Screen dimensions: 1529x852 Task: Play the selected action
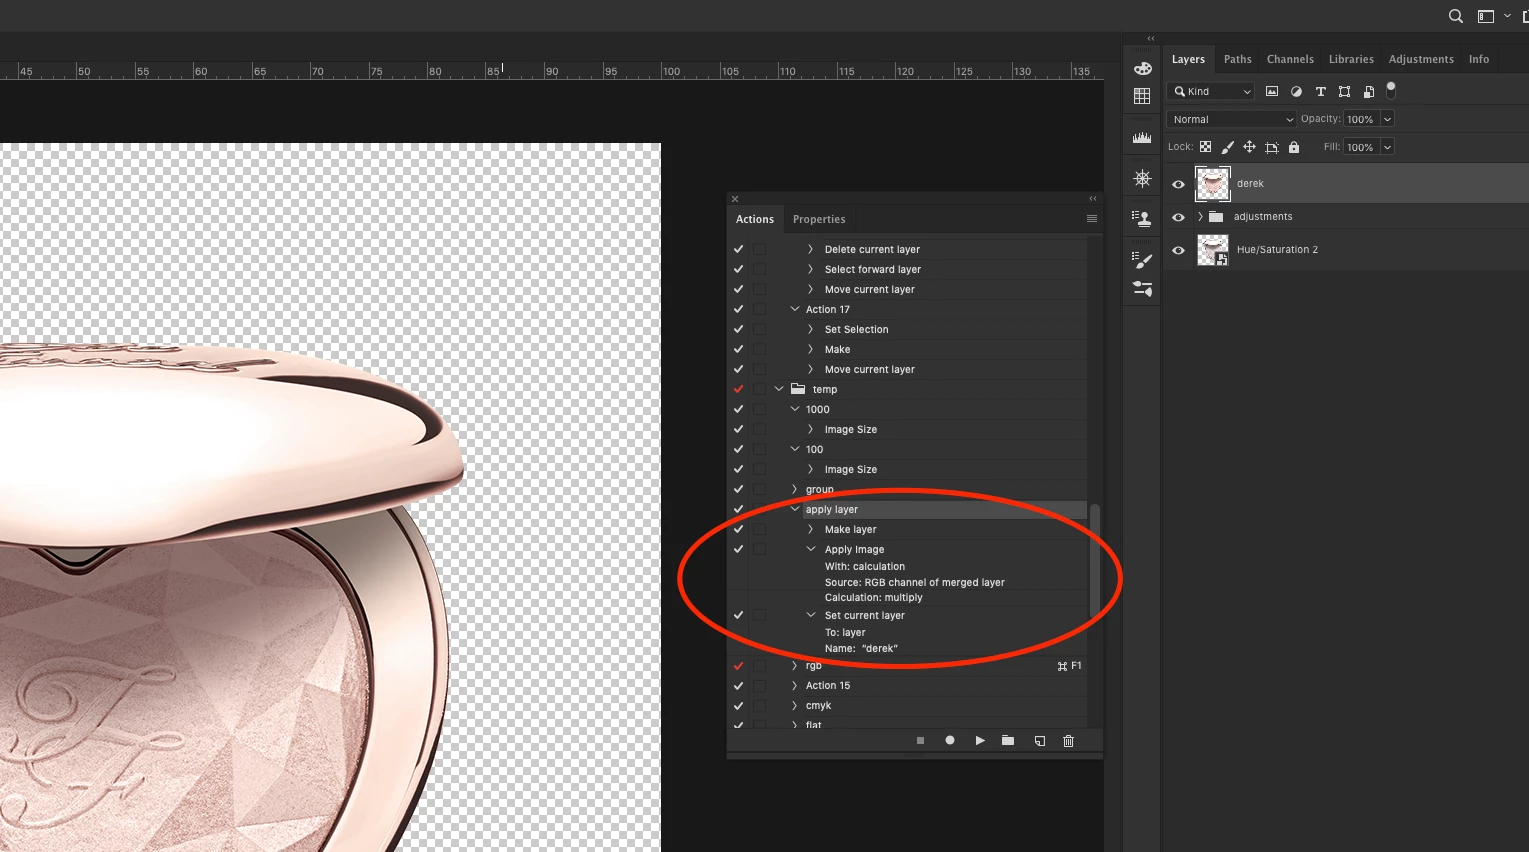click(980, 741)
